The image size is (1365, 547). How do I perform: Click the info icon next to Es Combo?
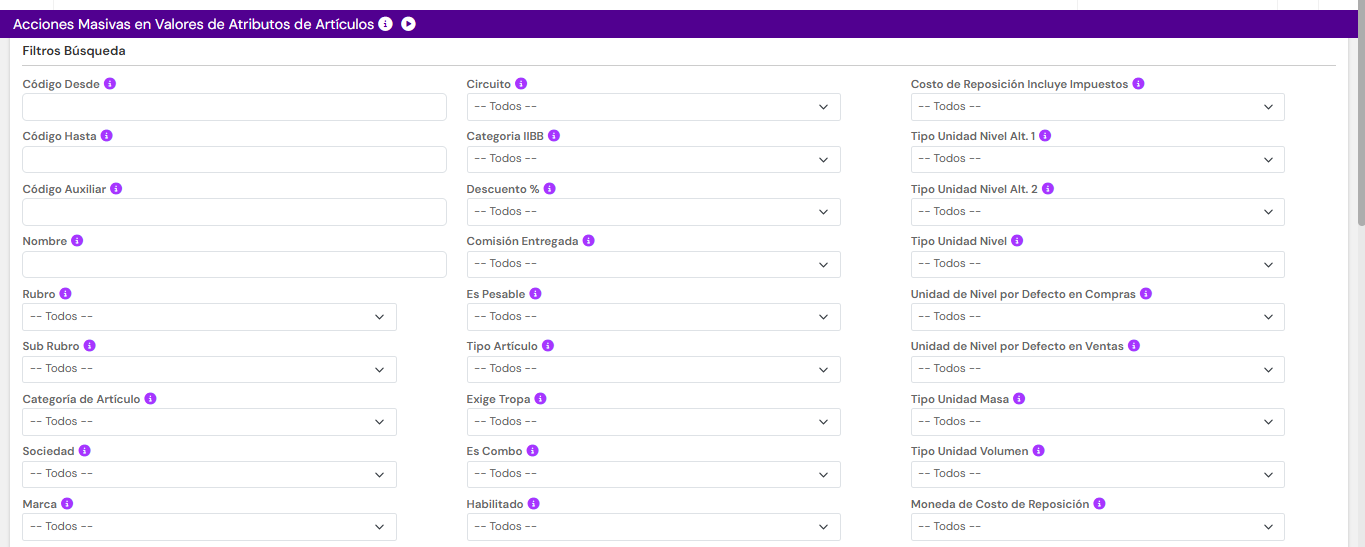pos(532,451)
